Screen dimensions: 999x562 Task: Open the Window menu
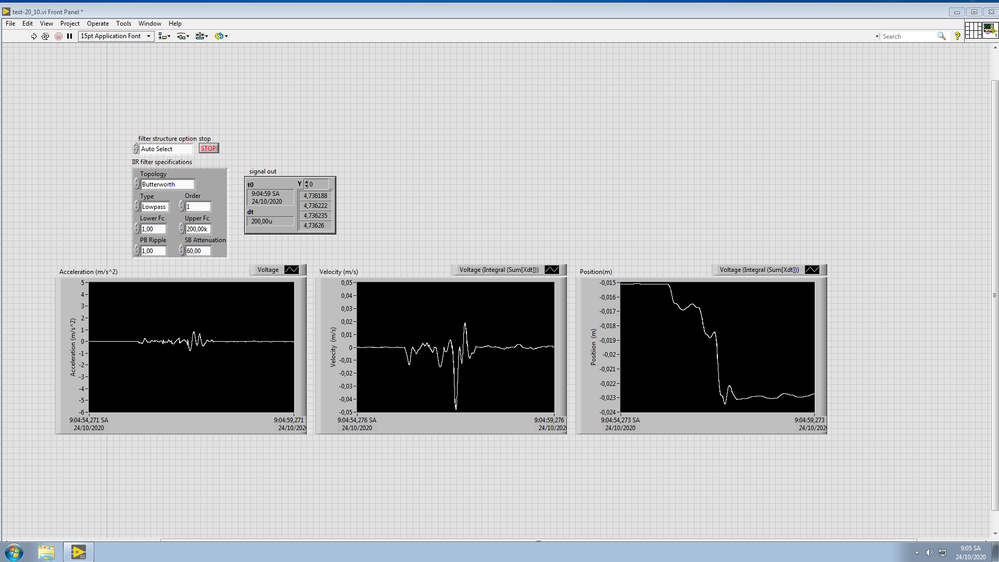tap(150, 24)
